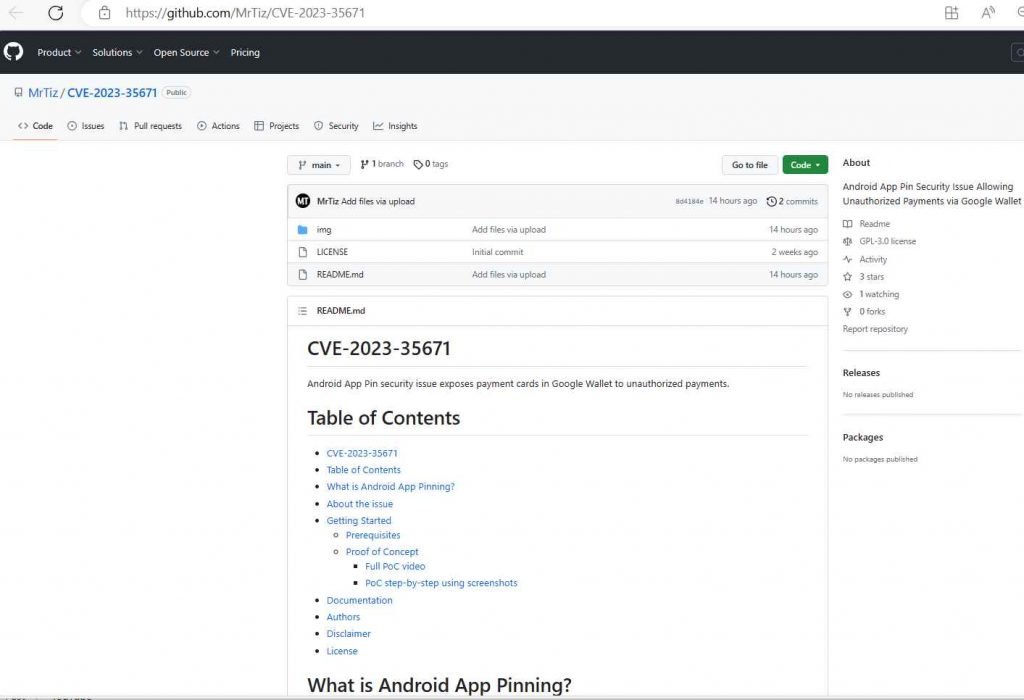Open README.md in the file list
The height and width of the screenshot is (700, 1024).
(340, 274)
